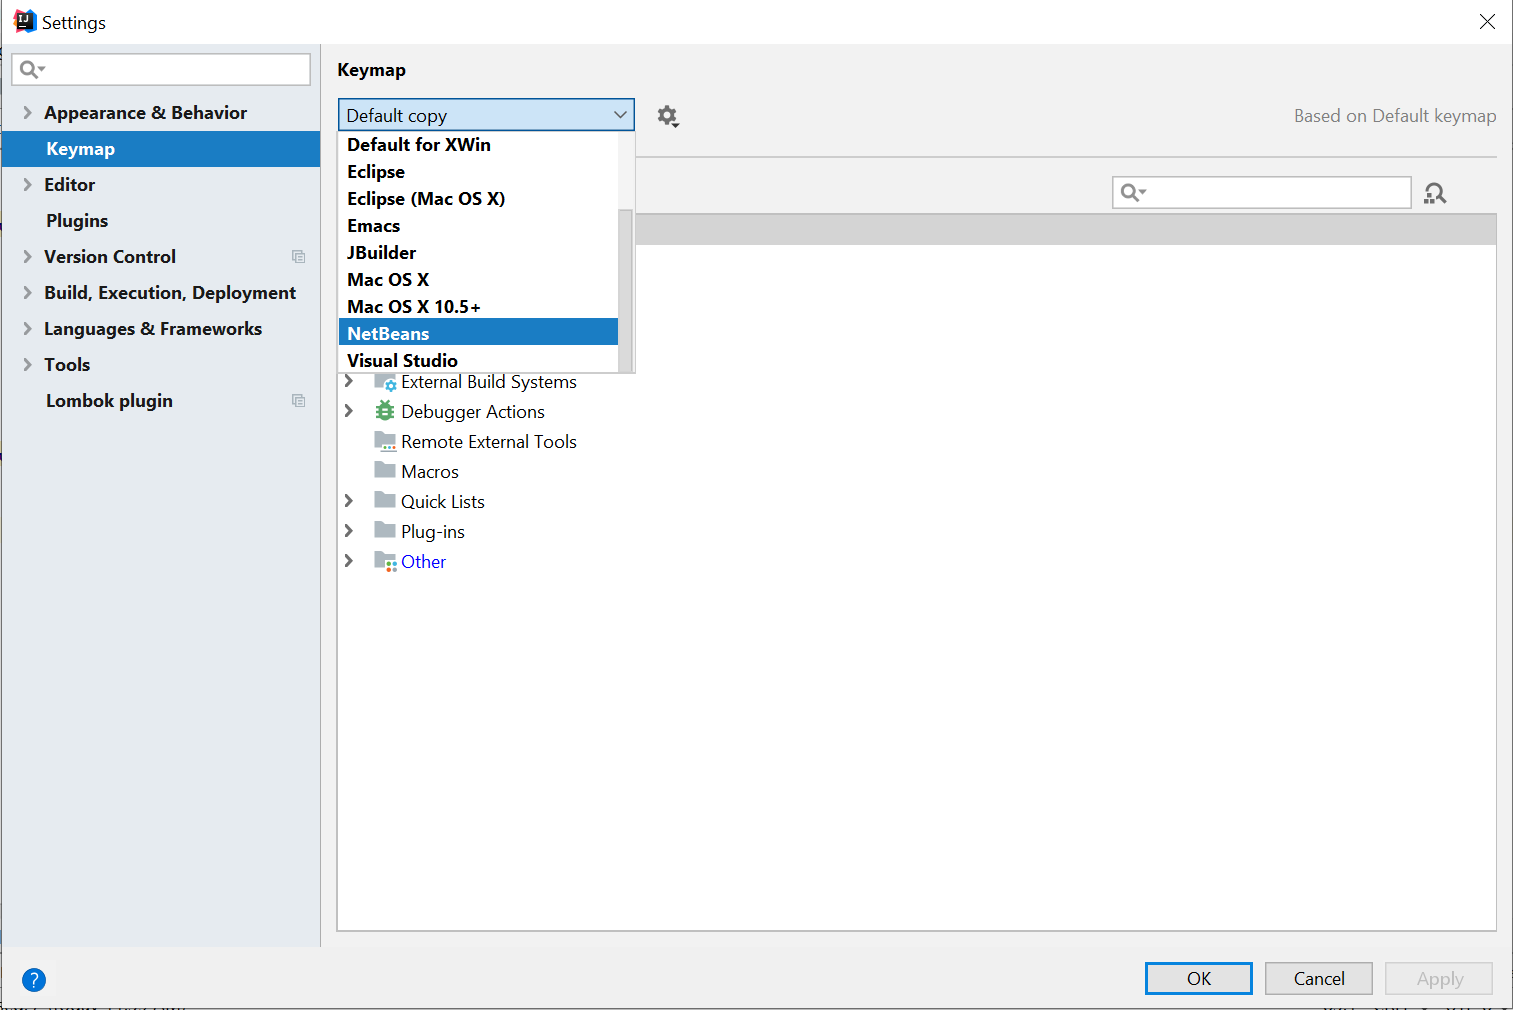Viewport: 1513px width, 1010px height.
Task: Expand the External Build Systems node
Action: point(349,381)
